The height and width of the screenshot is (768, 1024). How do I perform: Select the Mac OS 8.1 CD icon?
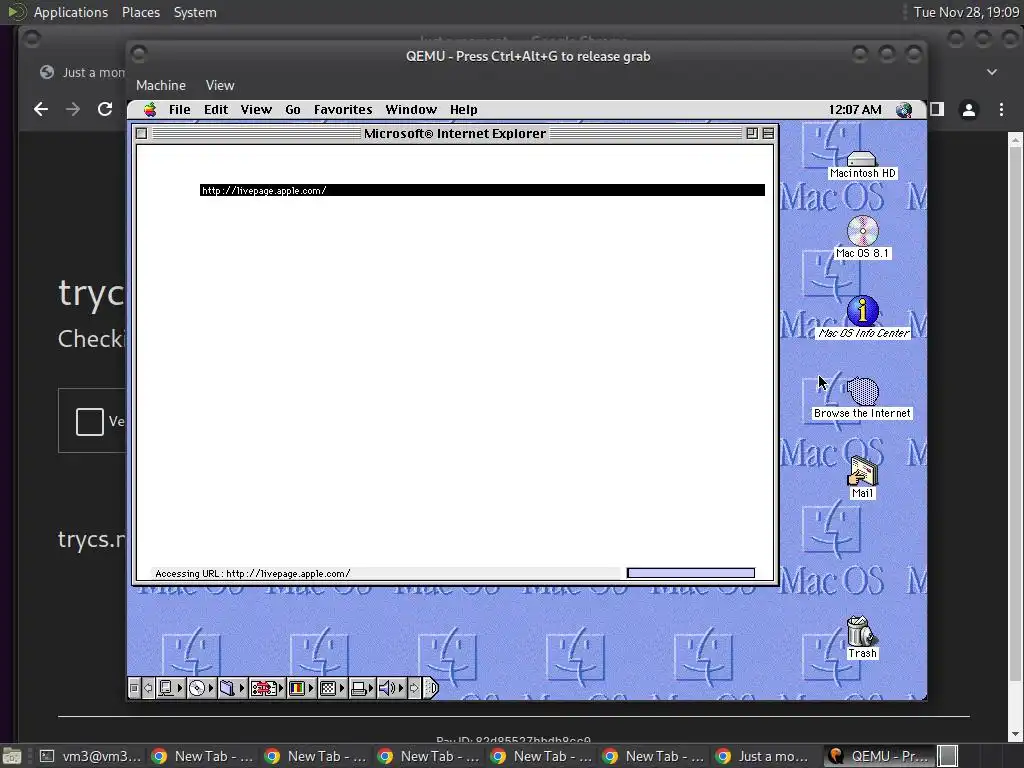pos(862,238)
